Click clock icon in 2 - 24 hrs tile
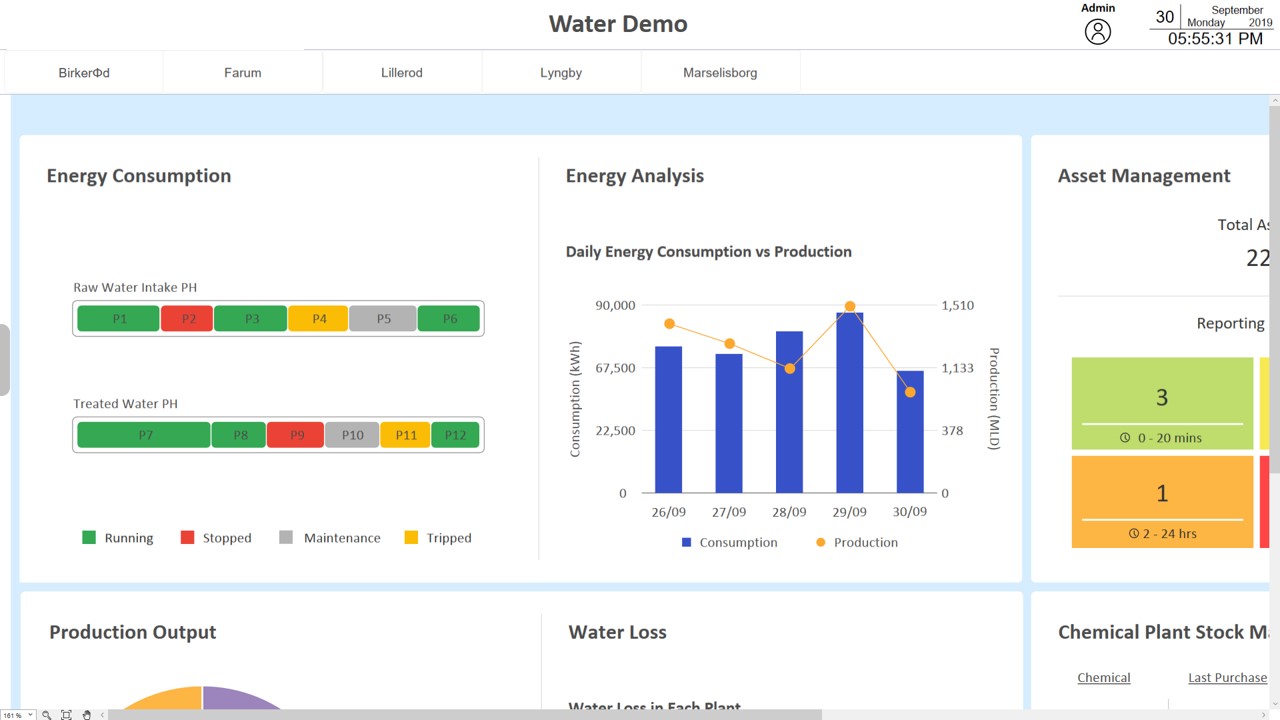Image resolution: width=1280 pixels, height=720 pixels. click(1133, 534)
